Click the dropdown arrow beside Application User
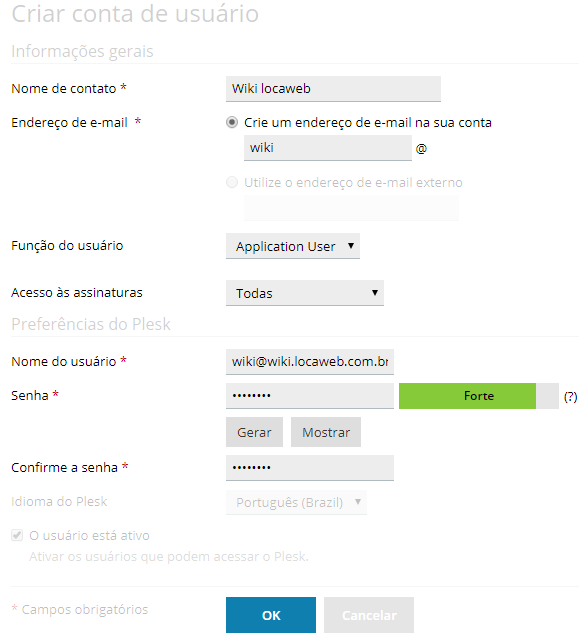The image size is (579, 640). (351, 246)
